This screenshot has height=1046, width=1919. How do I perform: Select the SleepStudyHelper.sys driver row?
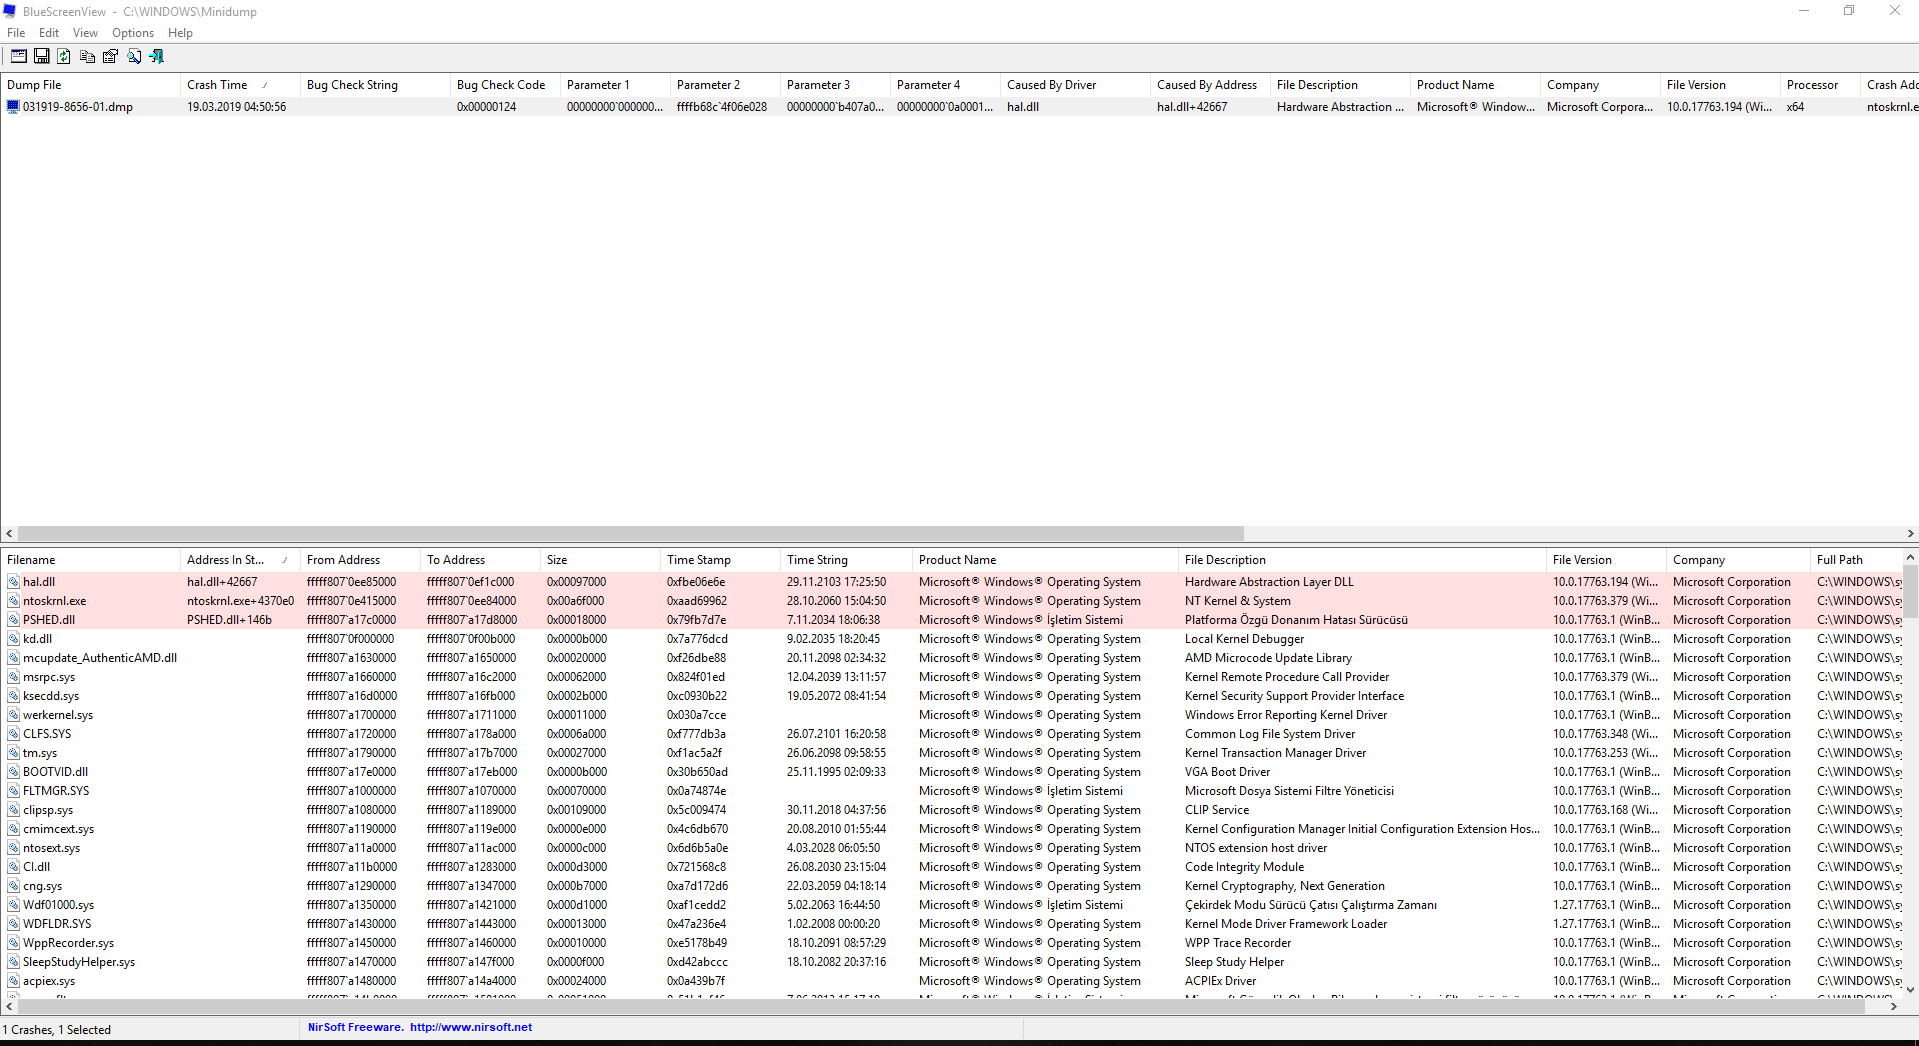(951, 962)
